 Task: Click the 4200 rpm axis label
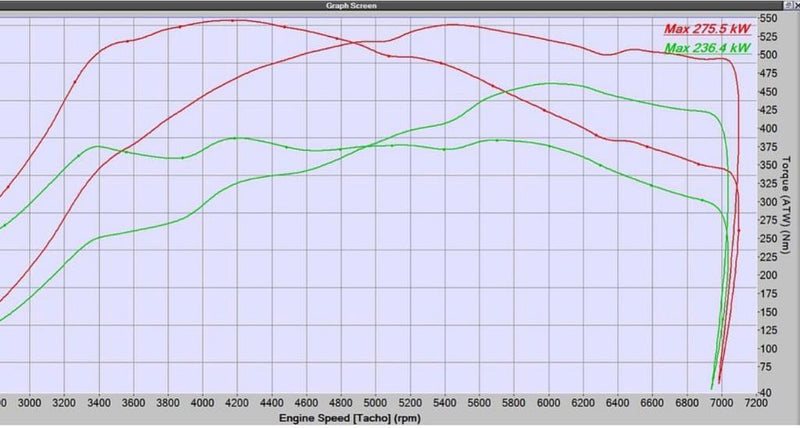(237, 402)
